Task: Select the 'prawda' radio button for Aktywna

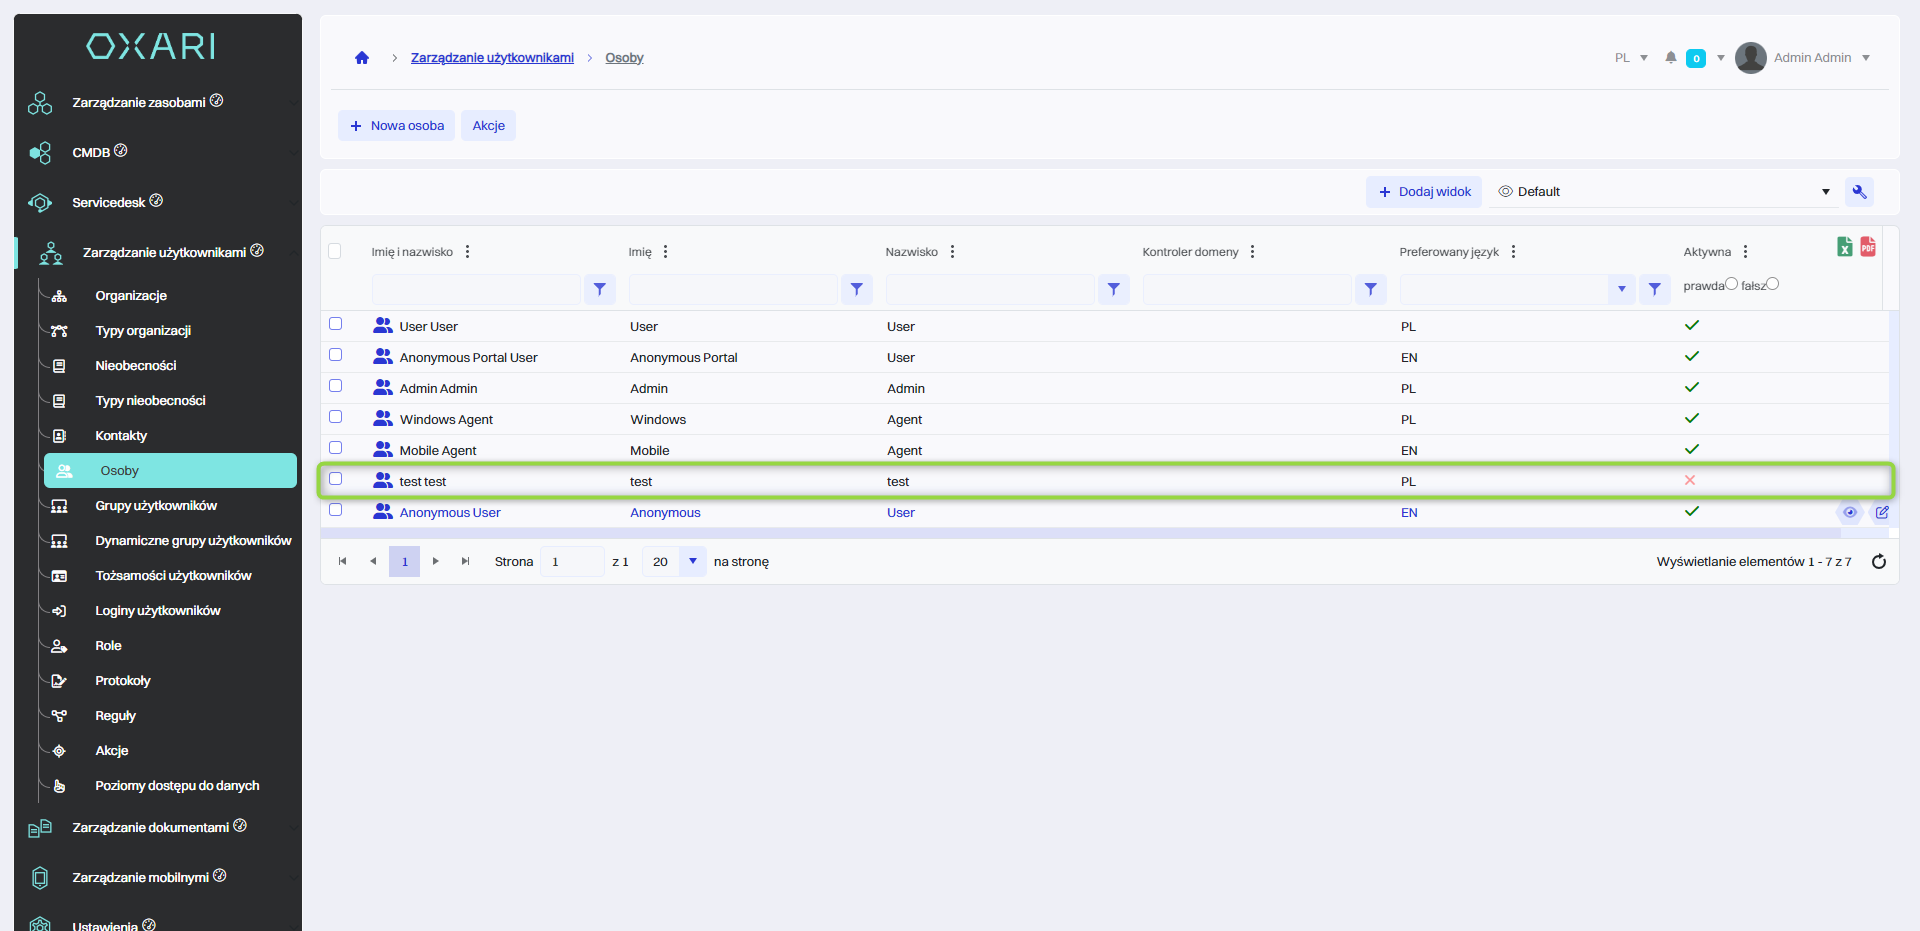Action: 1731,284
